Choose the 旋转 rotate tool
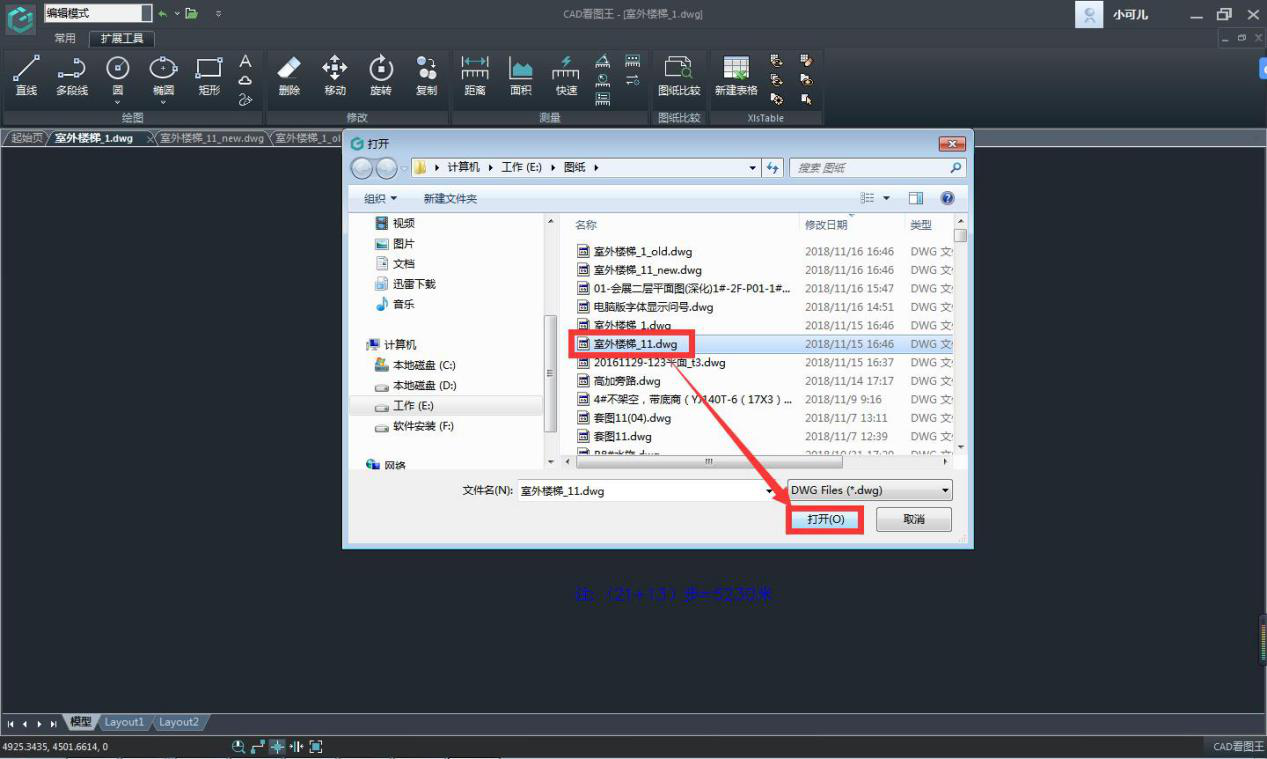The height and width of the screenshot is (759, 1267). click(381, 76)
